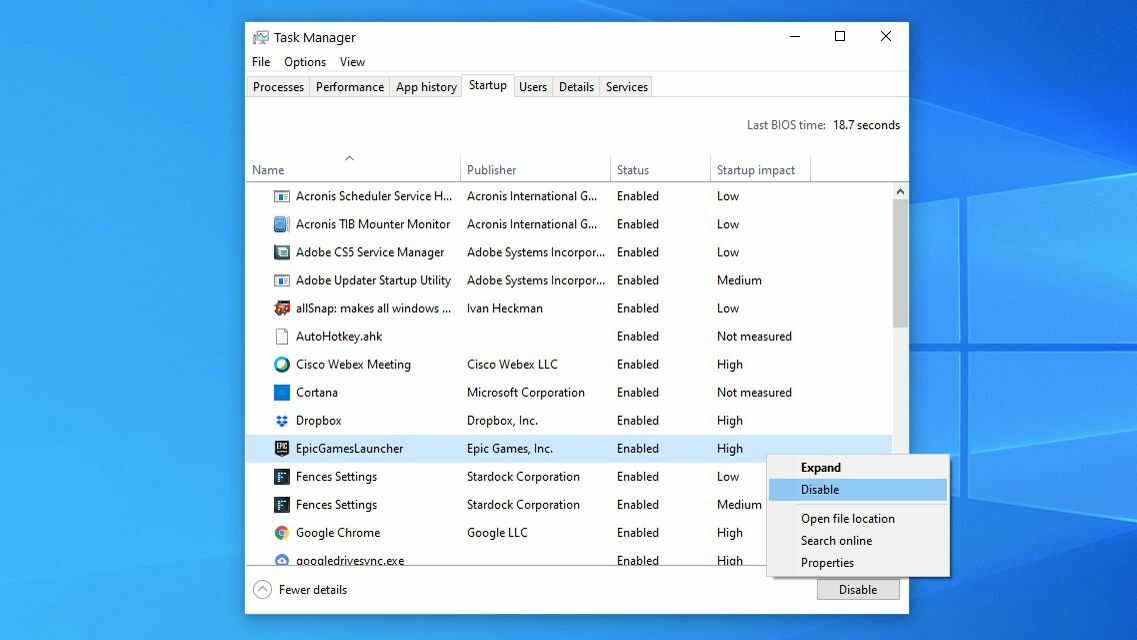Image resolution: width=1137 pixels, height=640 pixels.
Task: Switch to the Processes tab
Action: [x=278, y=87]
